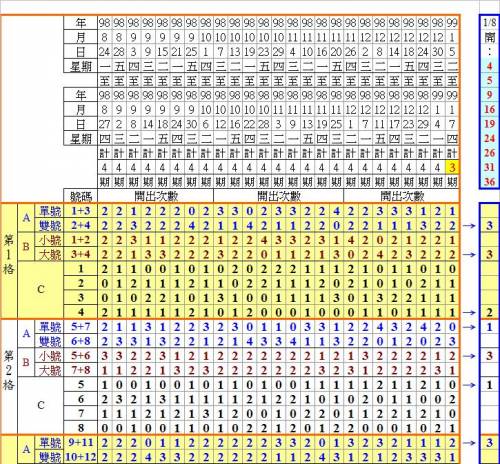Screen dimensions: 500x464
Task: Select the 第1格 group label
Action: 9,254
